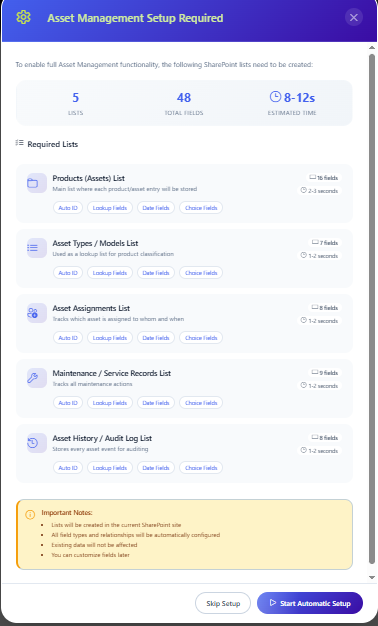Click the scrollbar down arrow

tap(372, 577)
